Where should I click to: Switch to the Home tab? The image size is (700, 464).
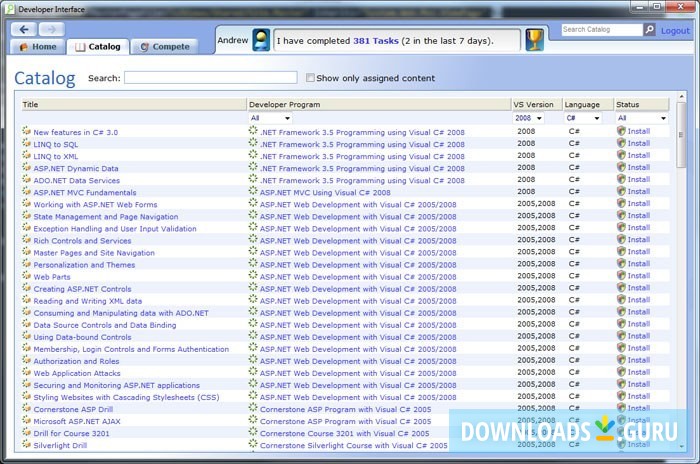point(38,46)
